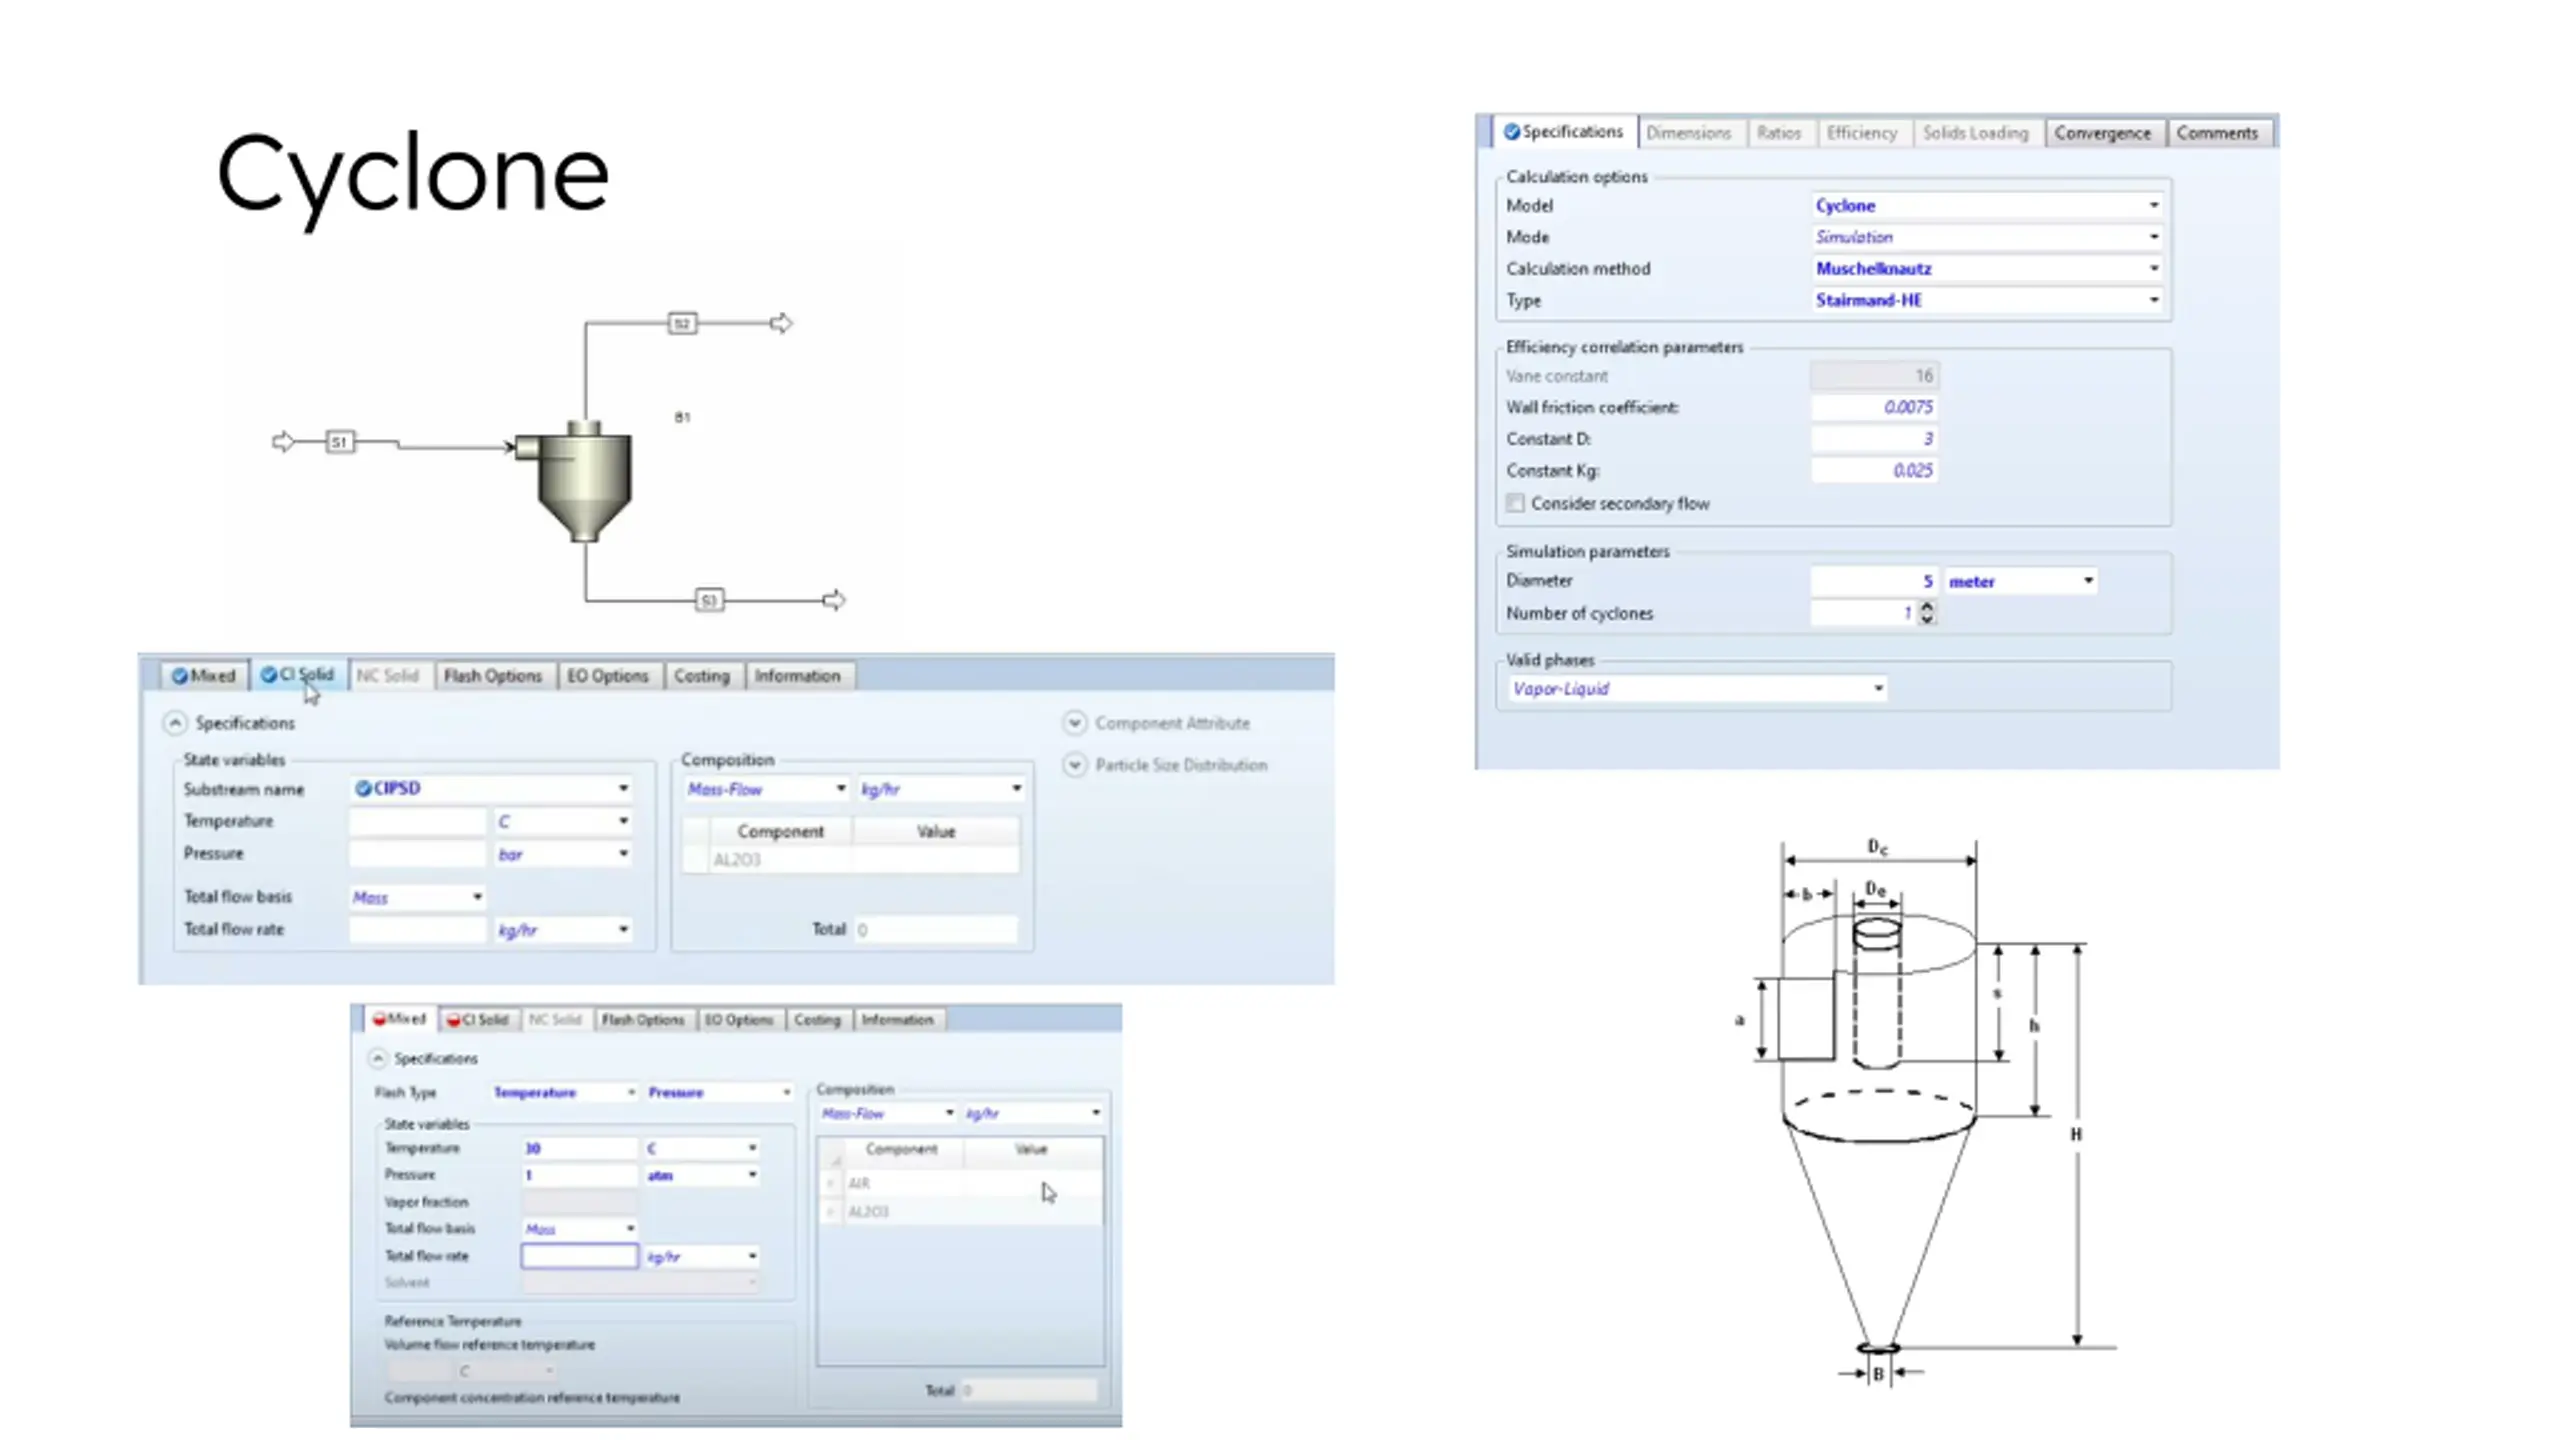Increase Number of cyclones stepper
The width and height of the screenshot is (2560, 1440).
1927,607
